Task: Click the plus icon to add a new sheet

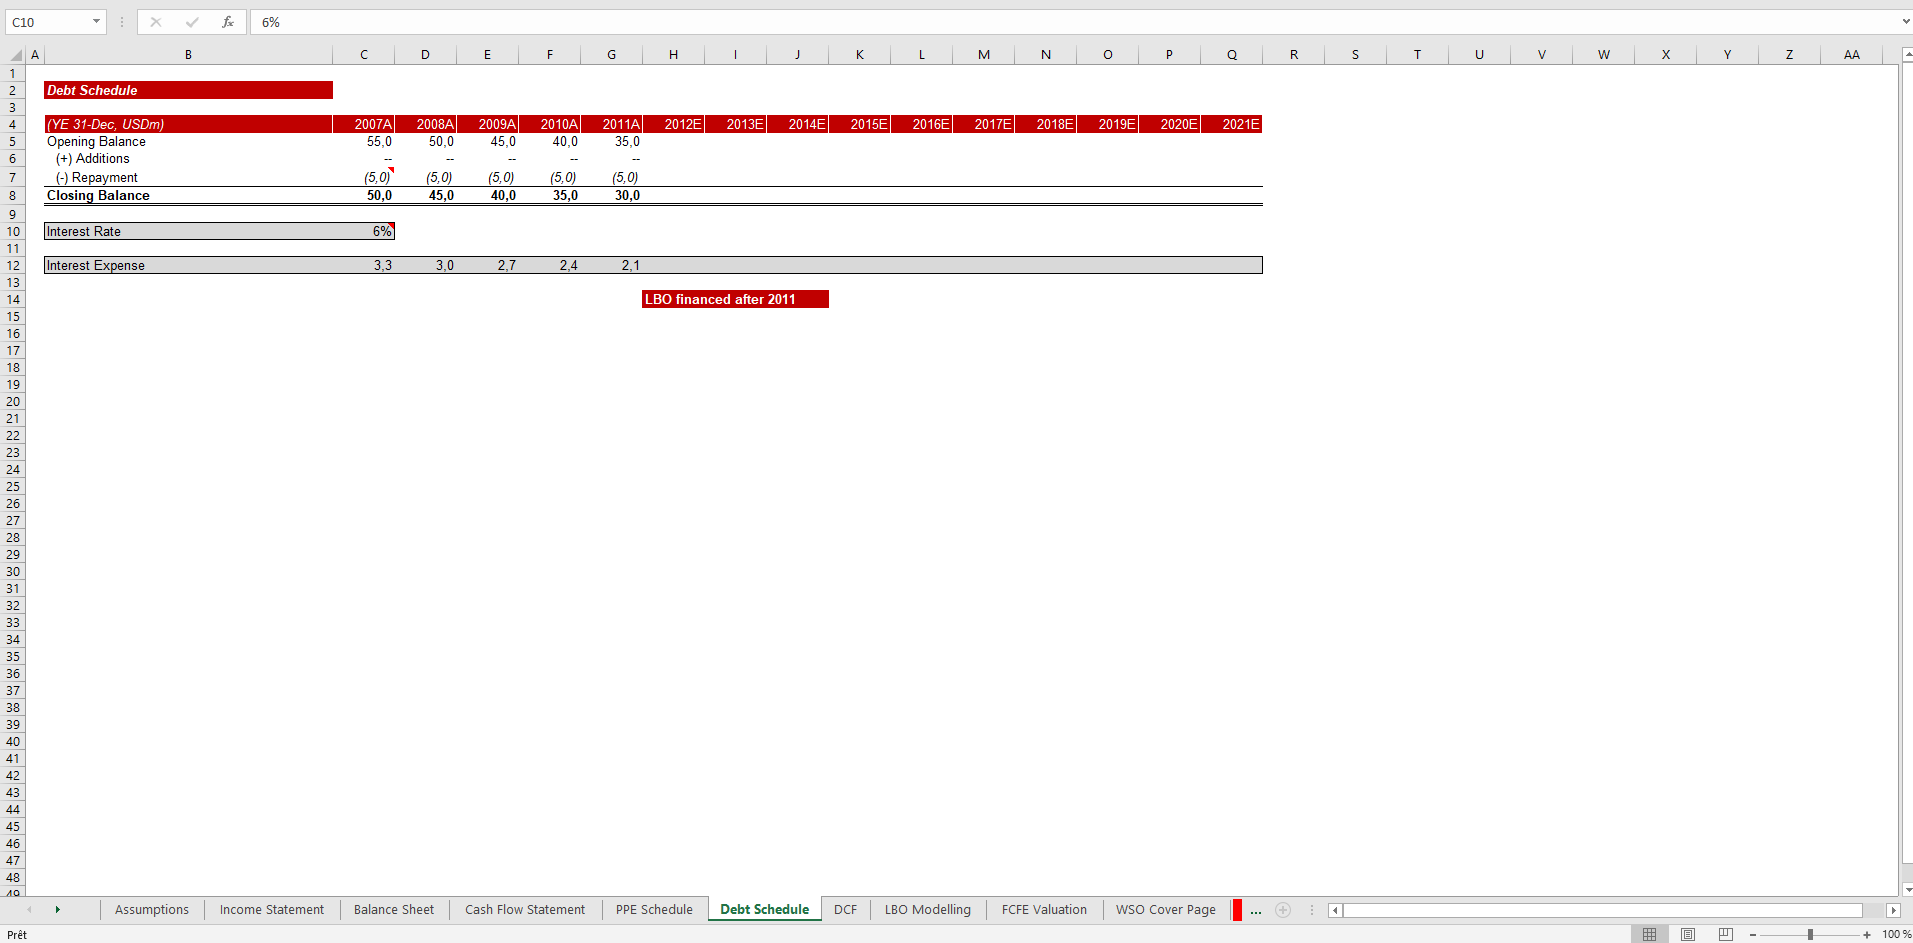Action: [x=1283, y=910]
